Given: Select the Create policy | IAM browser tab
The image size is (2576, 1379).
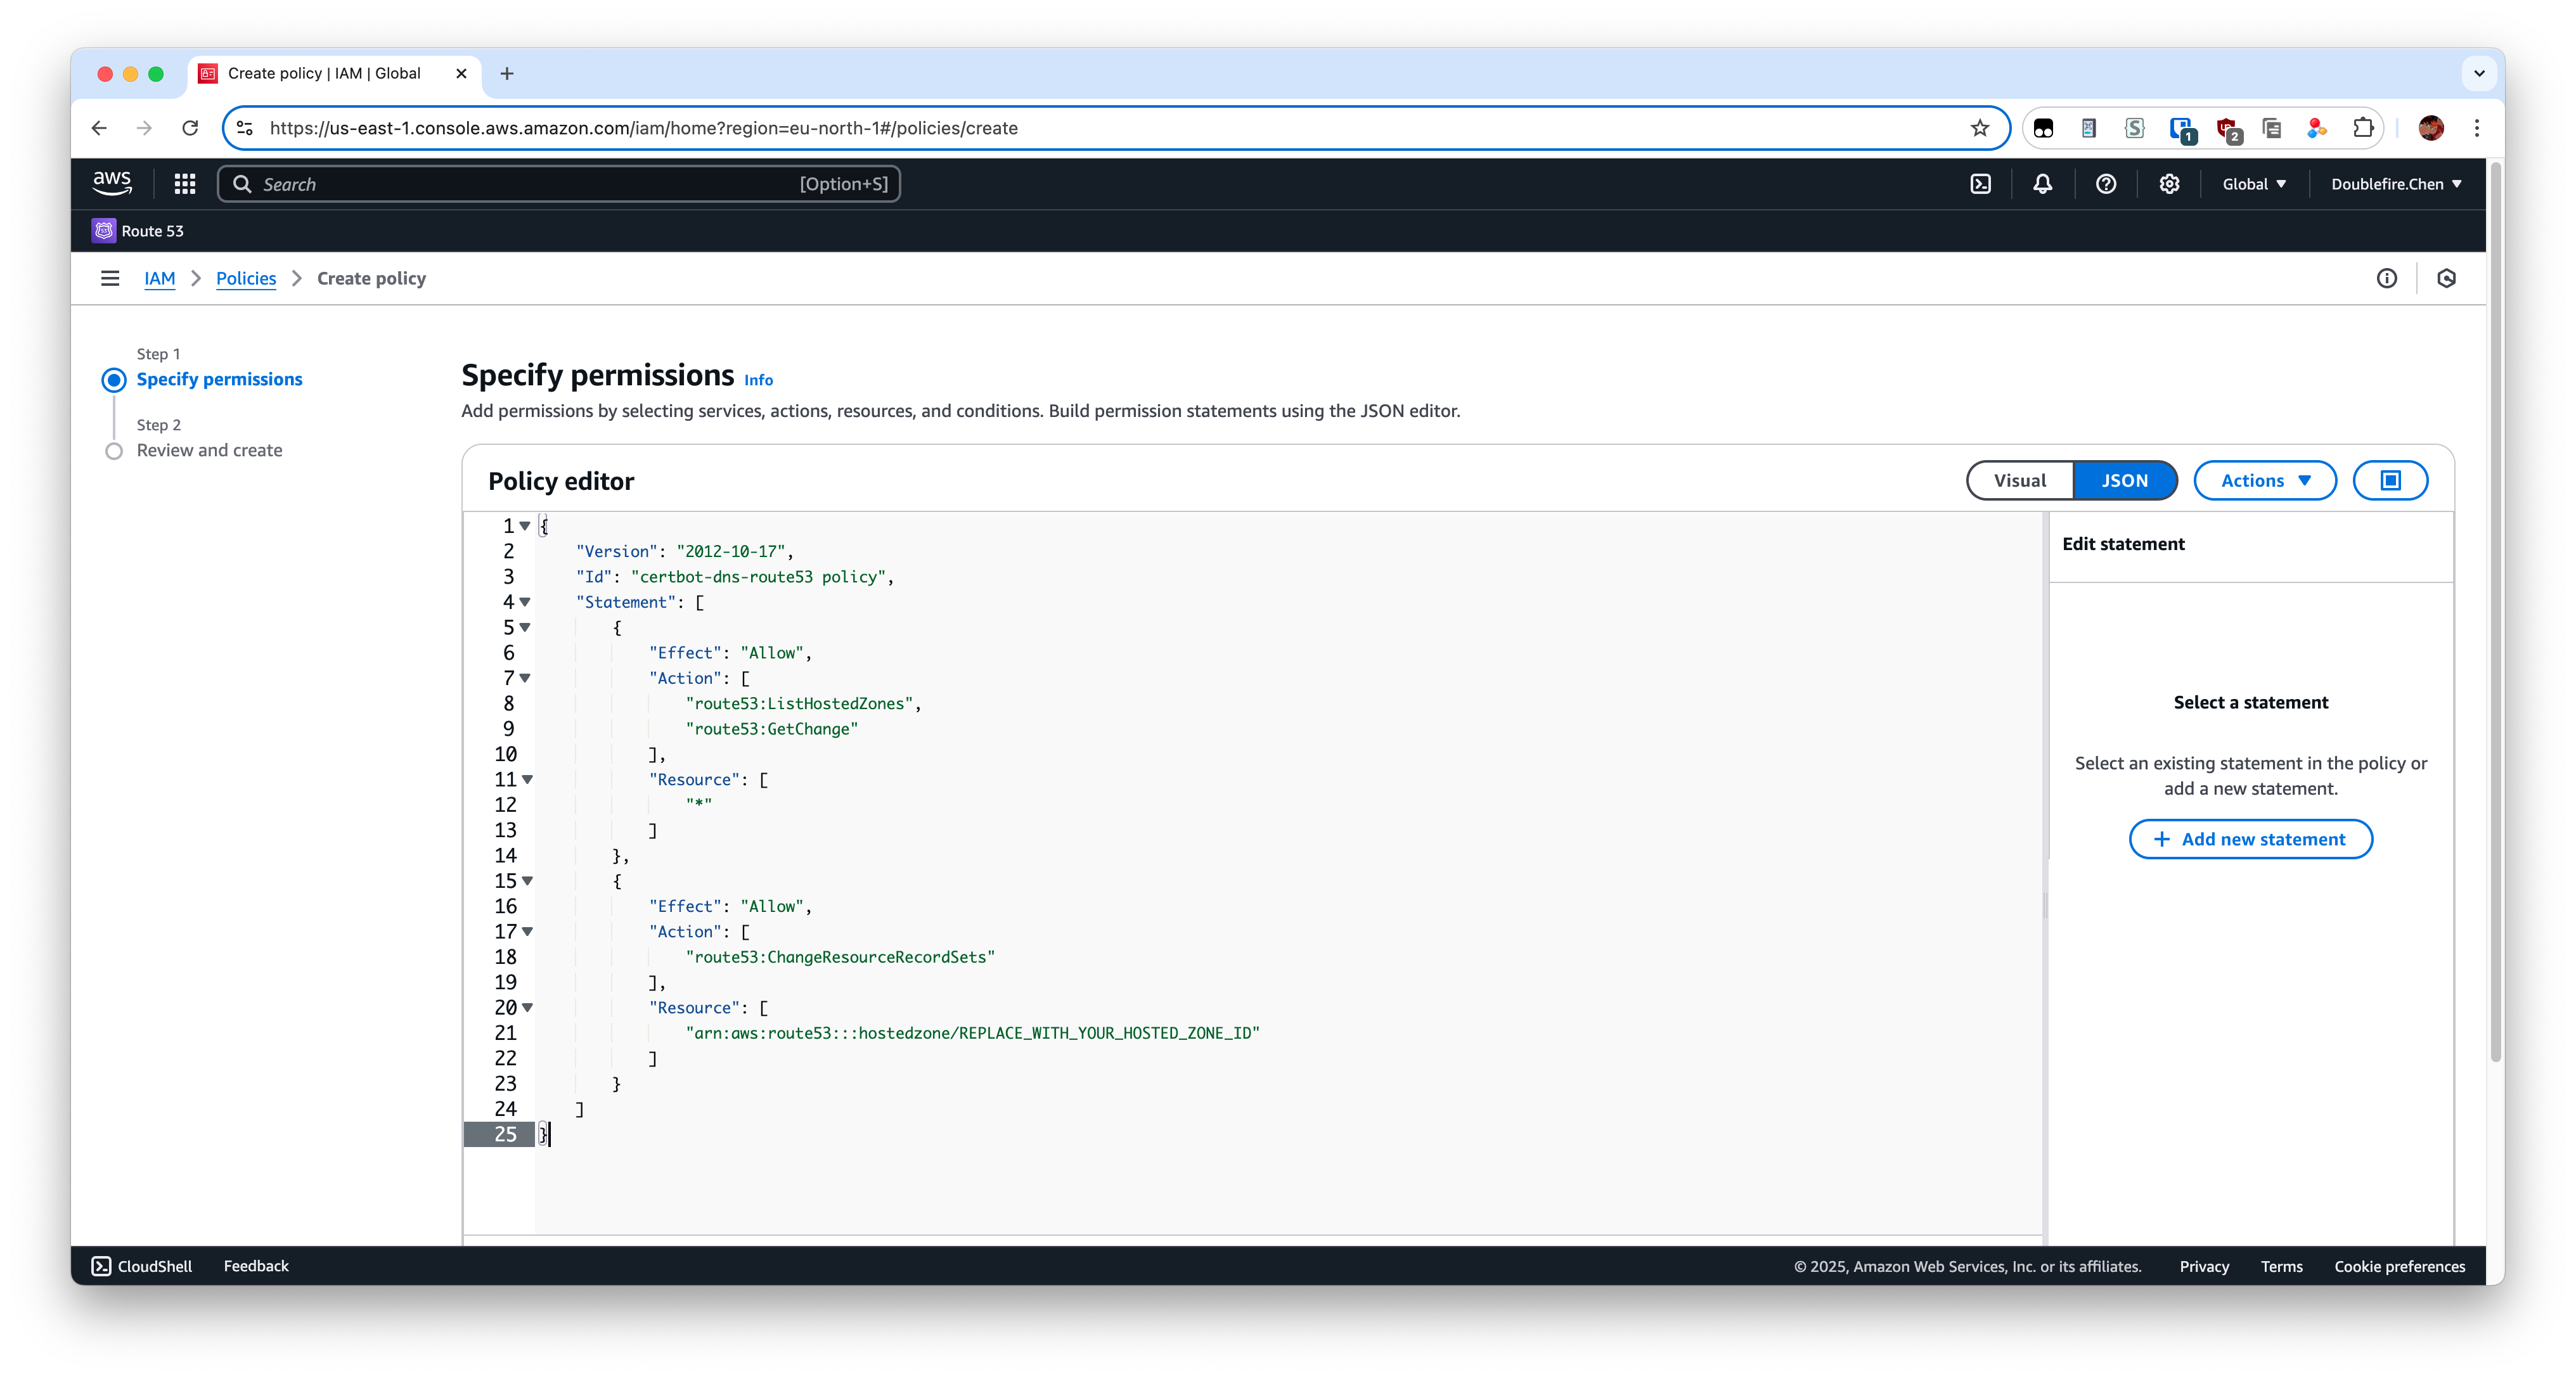Looking at the screenshot, I should coord(334,73).
